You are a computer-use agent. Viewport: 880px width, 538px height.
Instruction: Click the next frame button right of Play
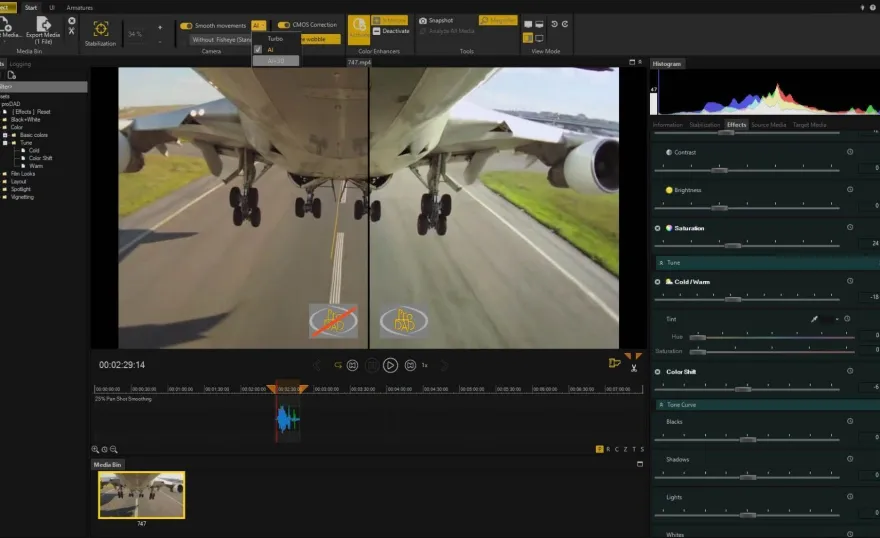(410, 365)
